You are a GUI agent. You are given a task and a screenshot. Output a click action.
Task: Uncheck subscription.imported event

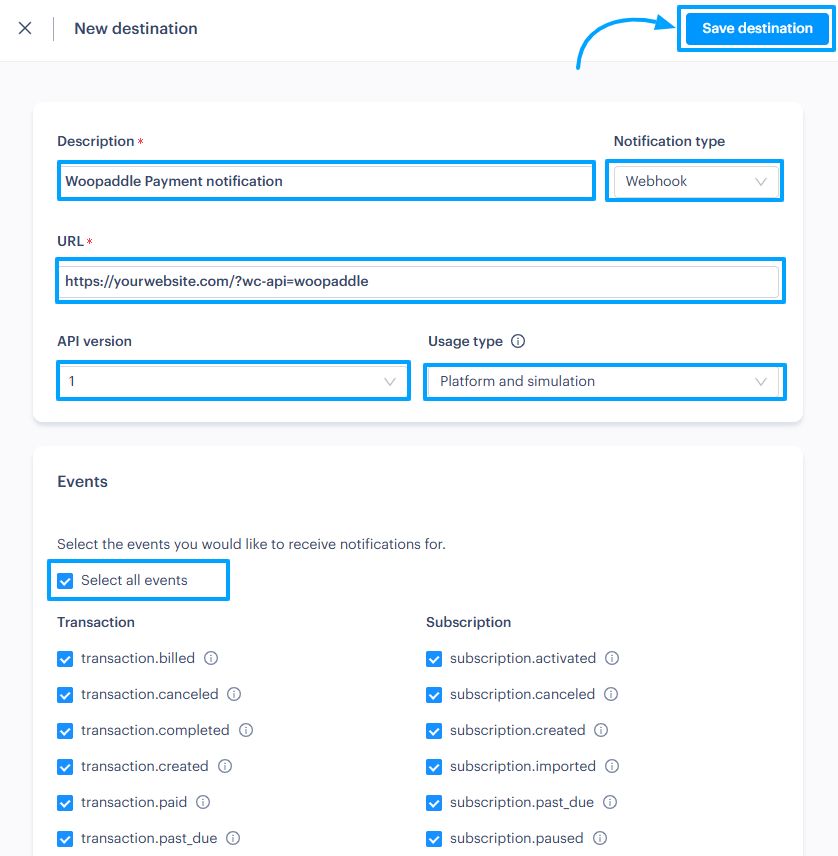tap(434, 767)
